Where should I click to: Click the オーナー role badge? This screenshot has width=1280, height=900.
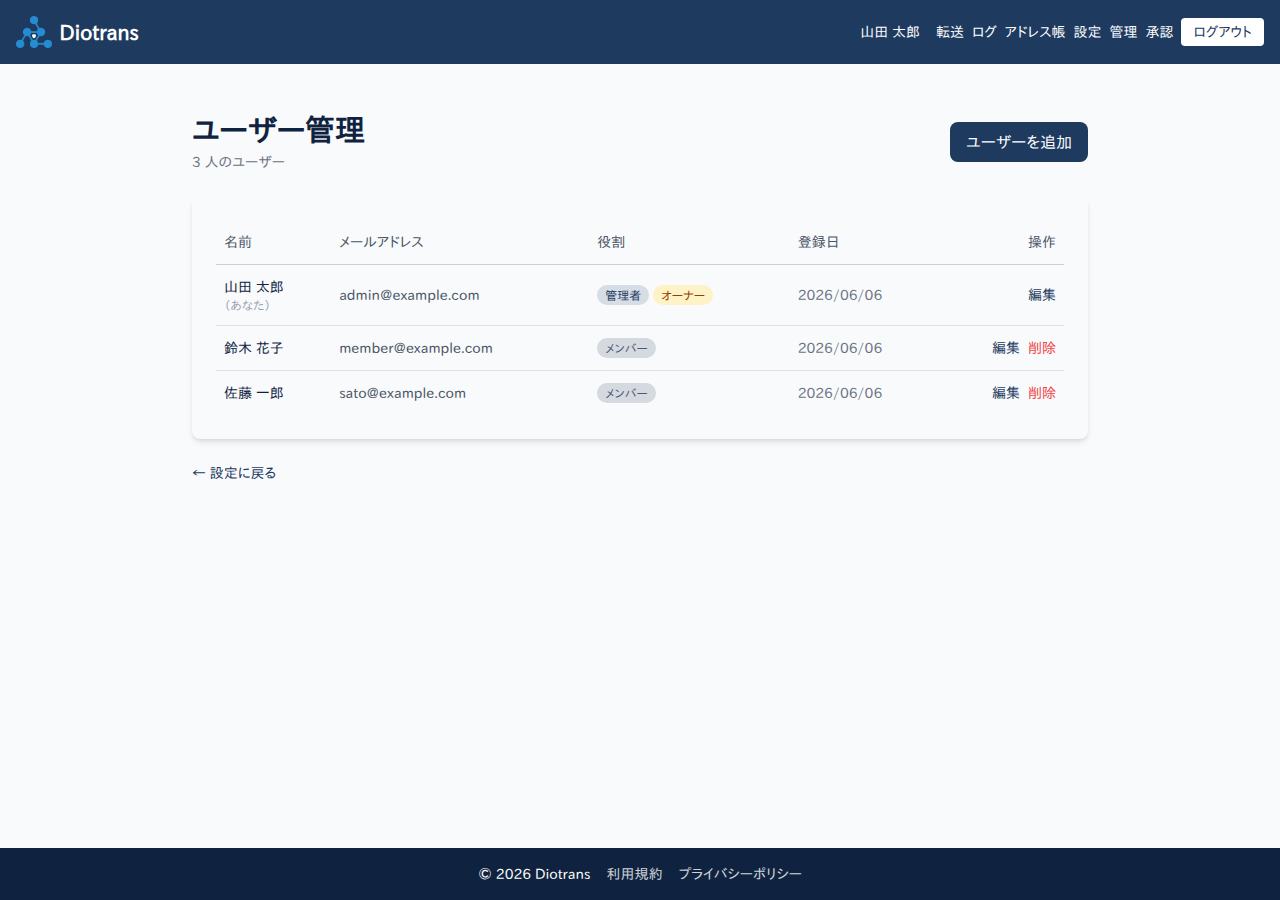[683, 295]
